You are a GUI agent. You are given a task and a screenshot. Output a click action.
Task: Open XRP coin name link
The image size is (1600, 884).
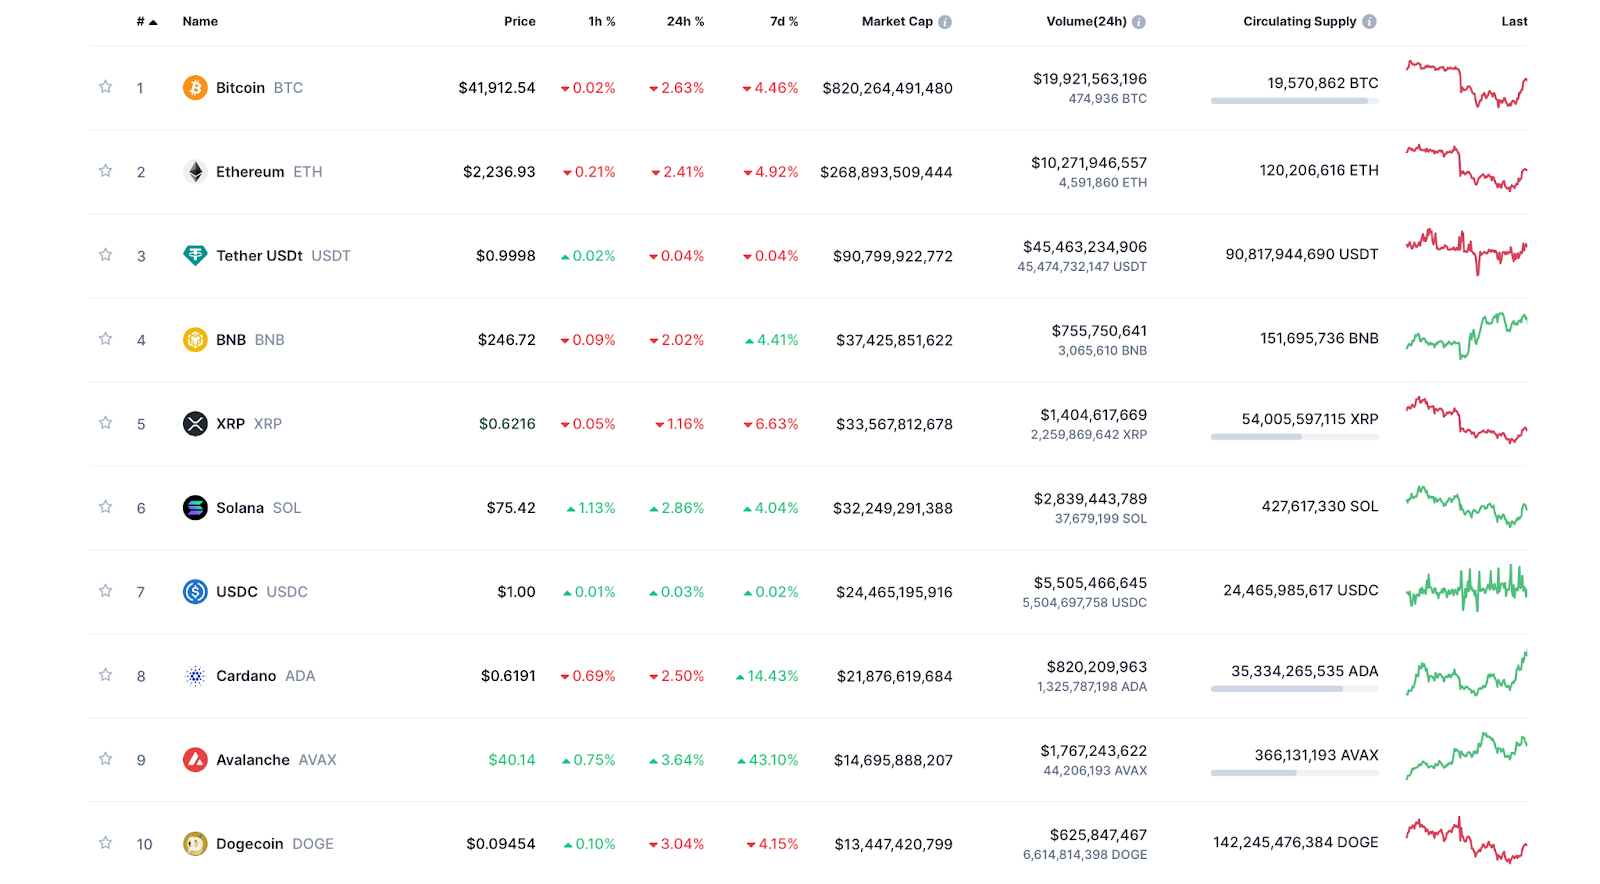(249, 424)
